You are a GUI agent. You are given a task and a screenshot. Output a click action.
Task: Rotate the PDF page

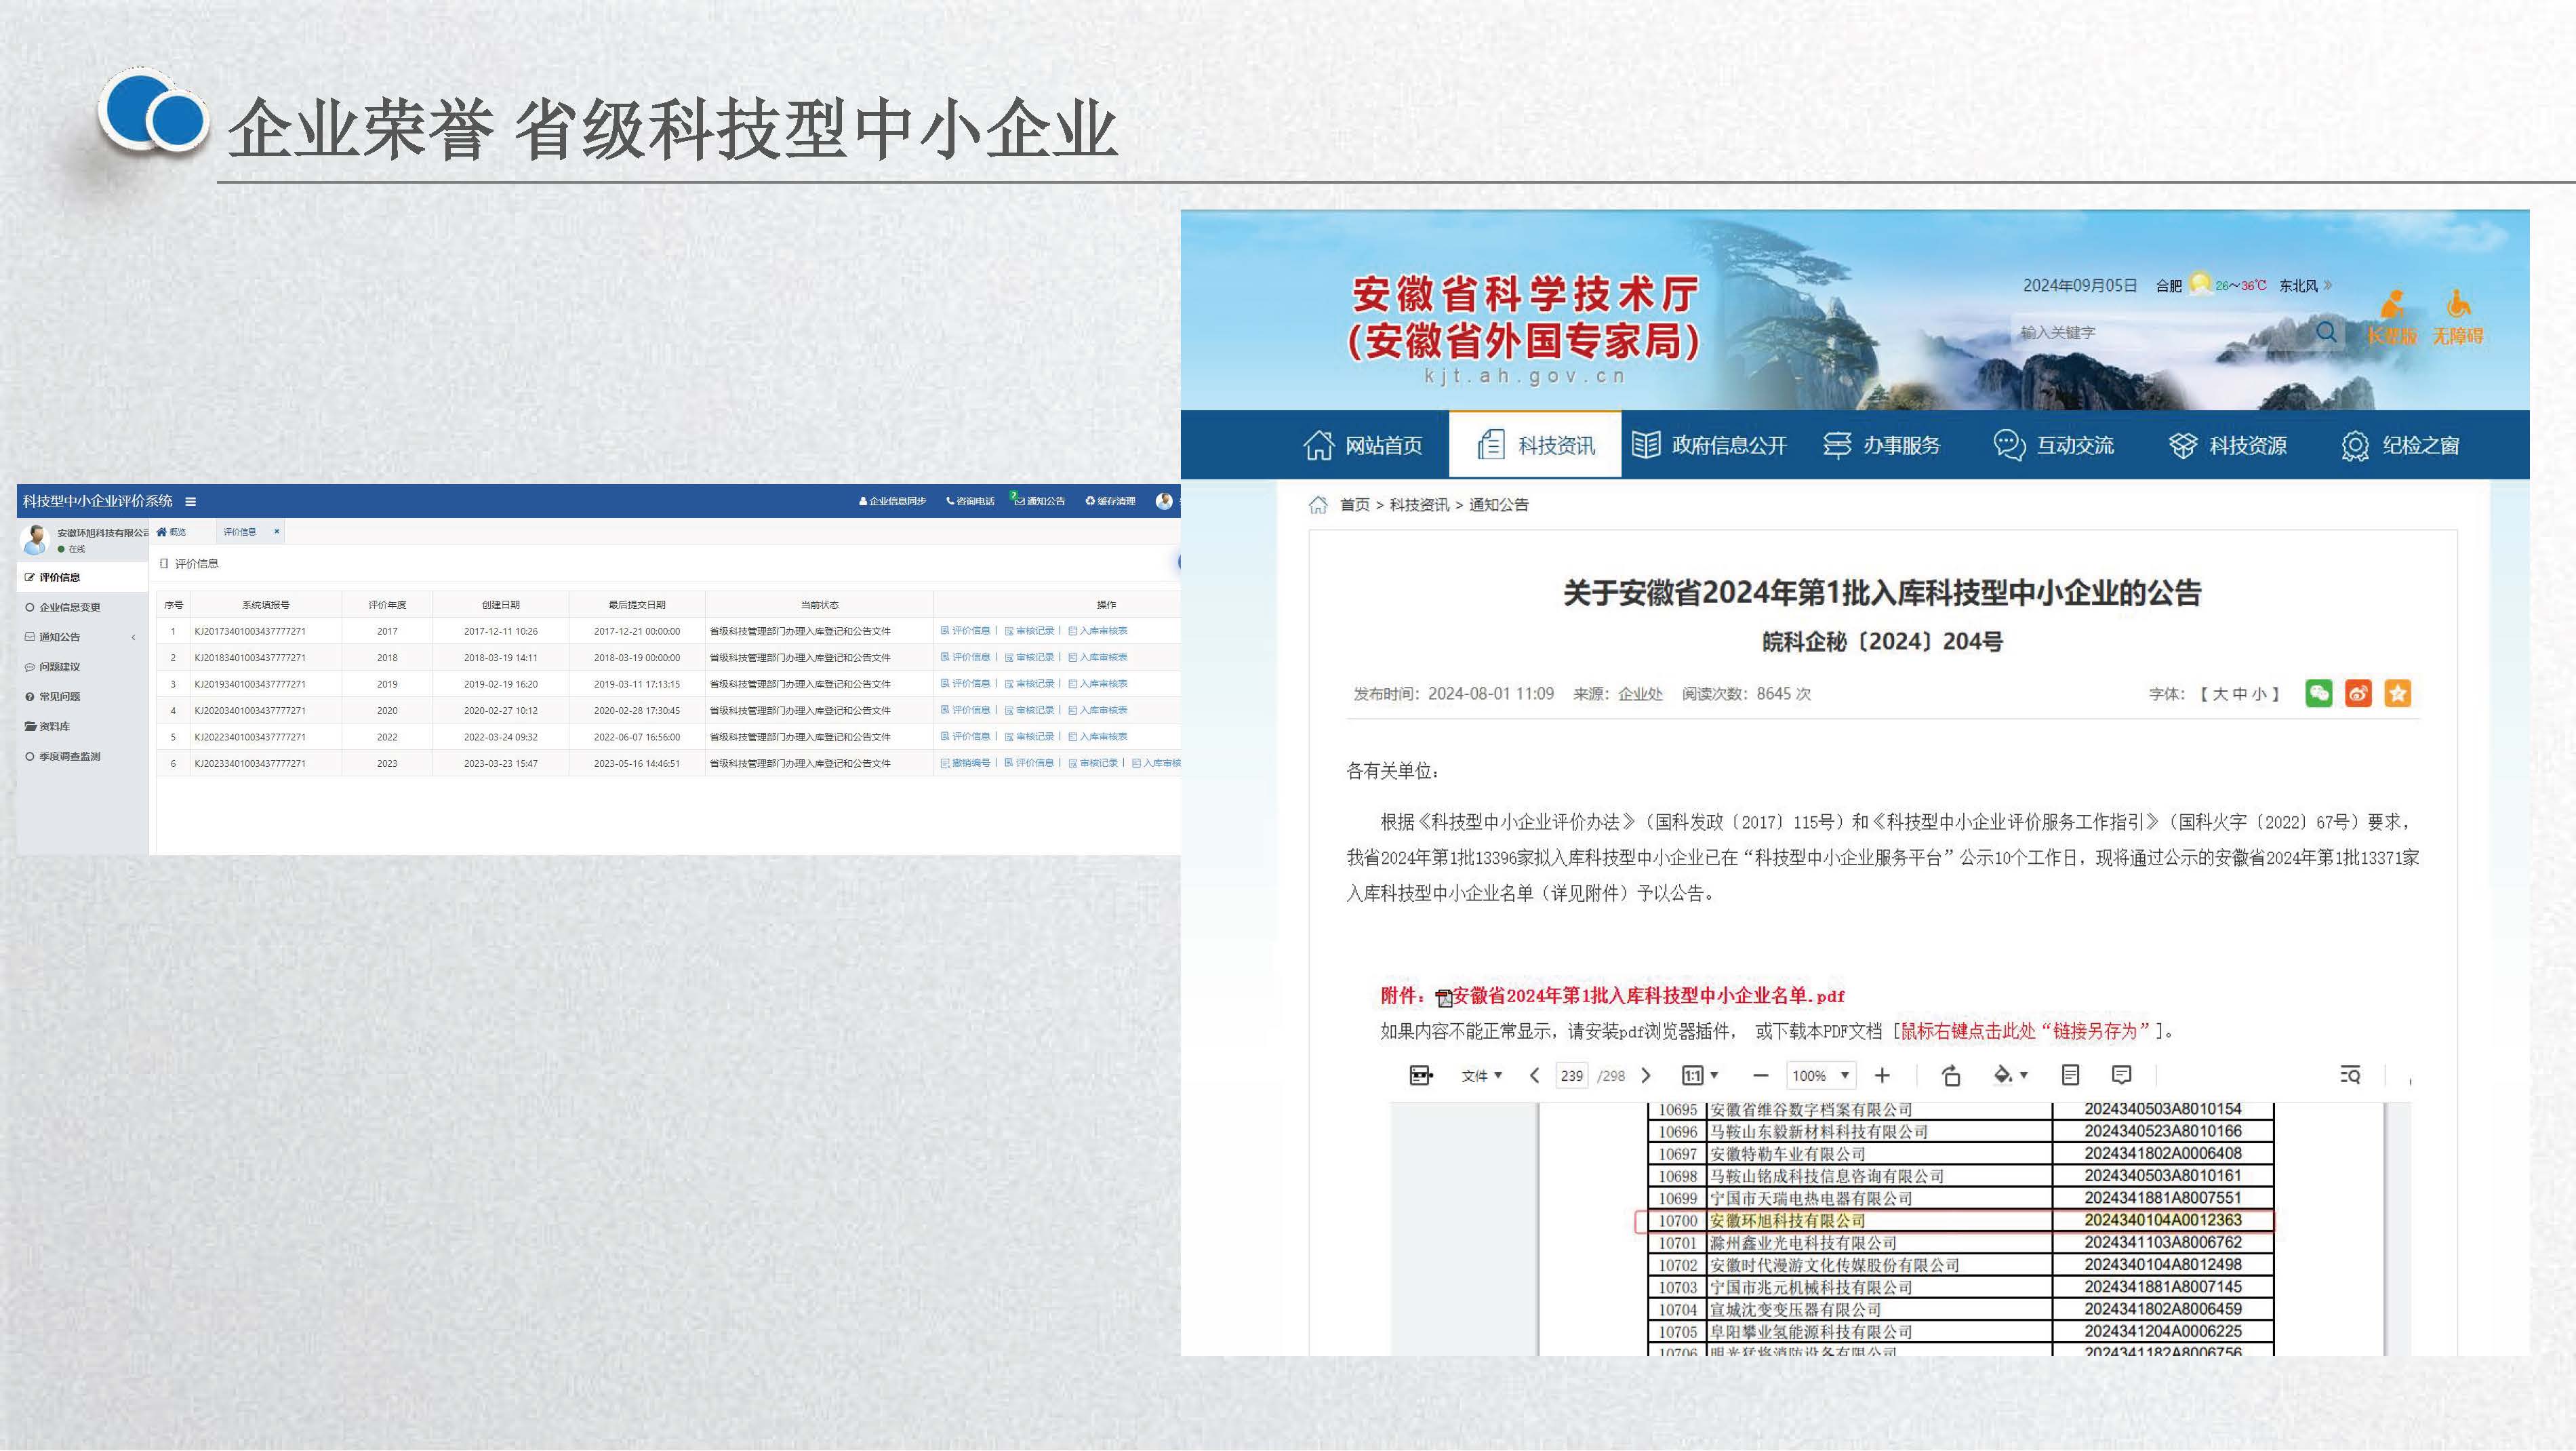(x=1951, y=1076)
